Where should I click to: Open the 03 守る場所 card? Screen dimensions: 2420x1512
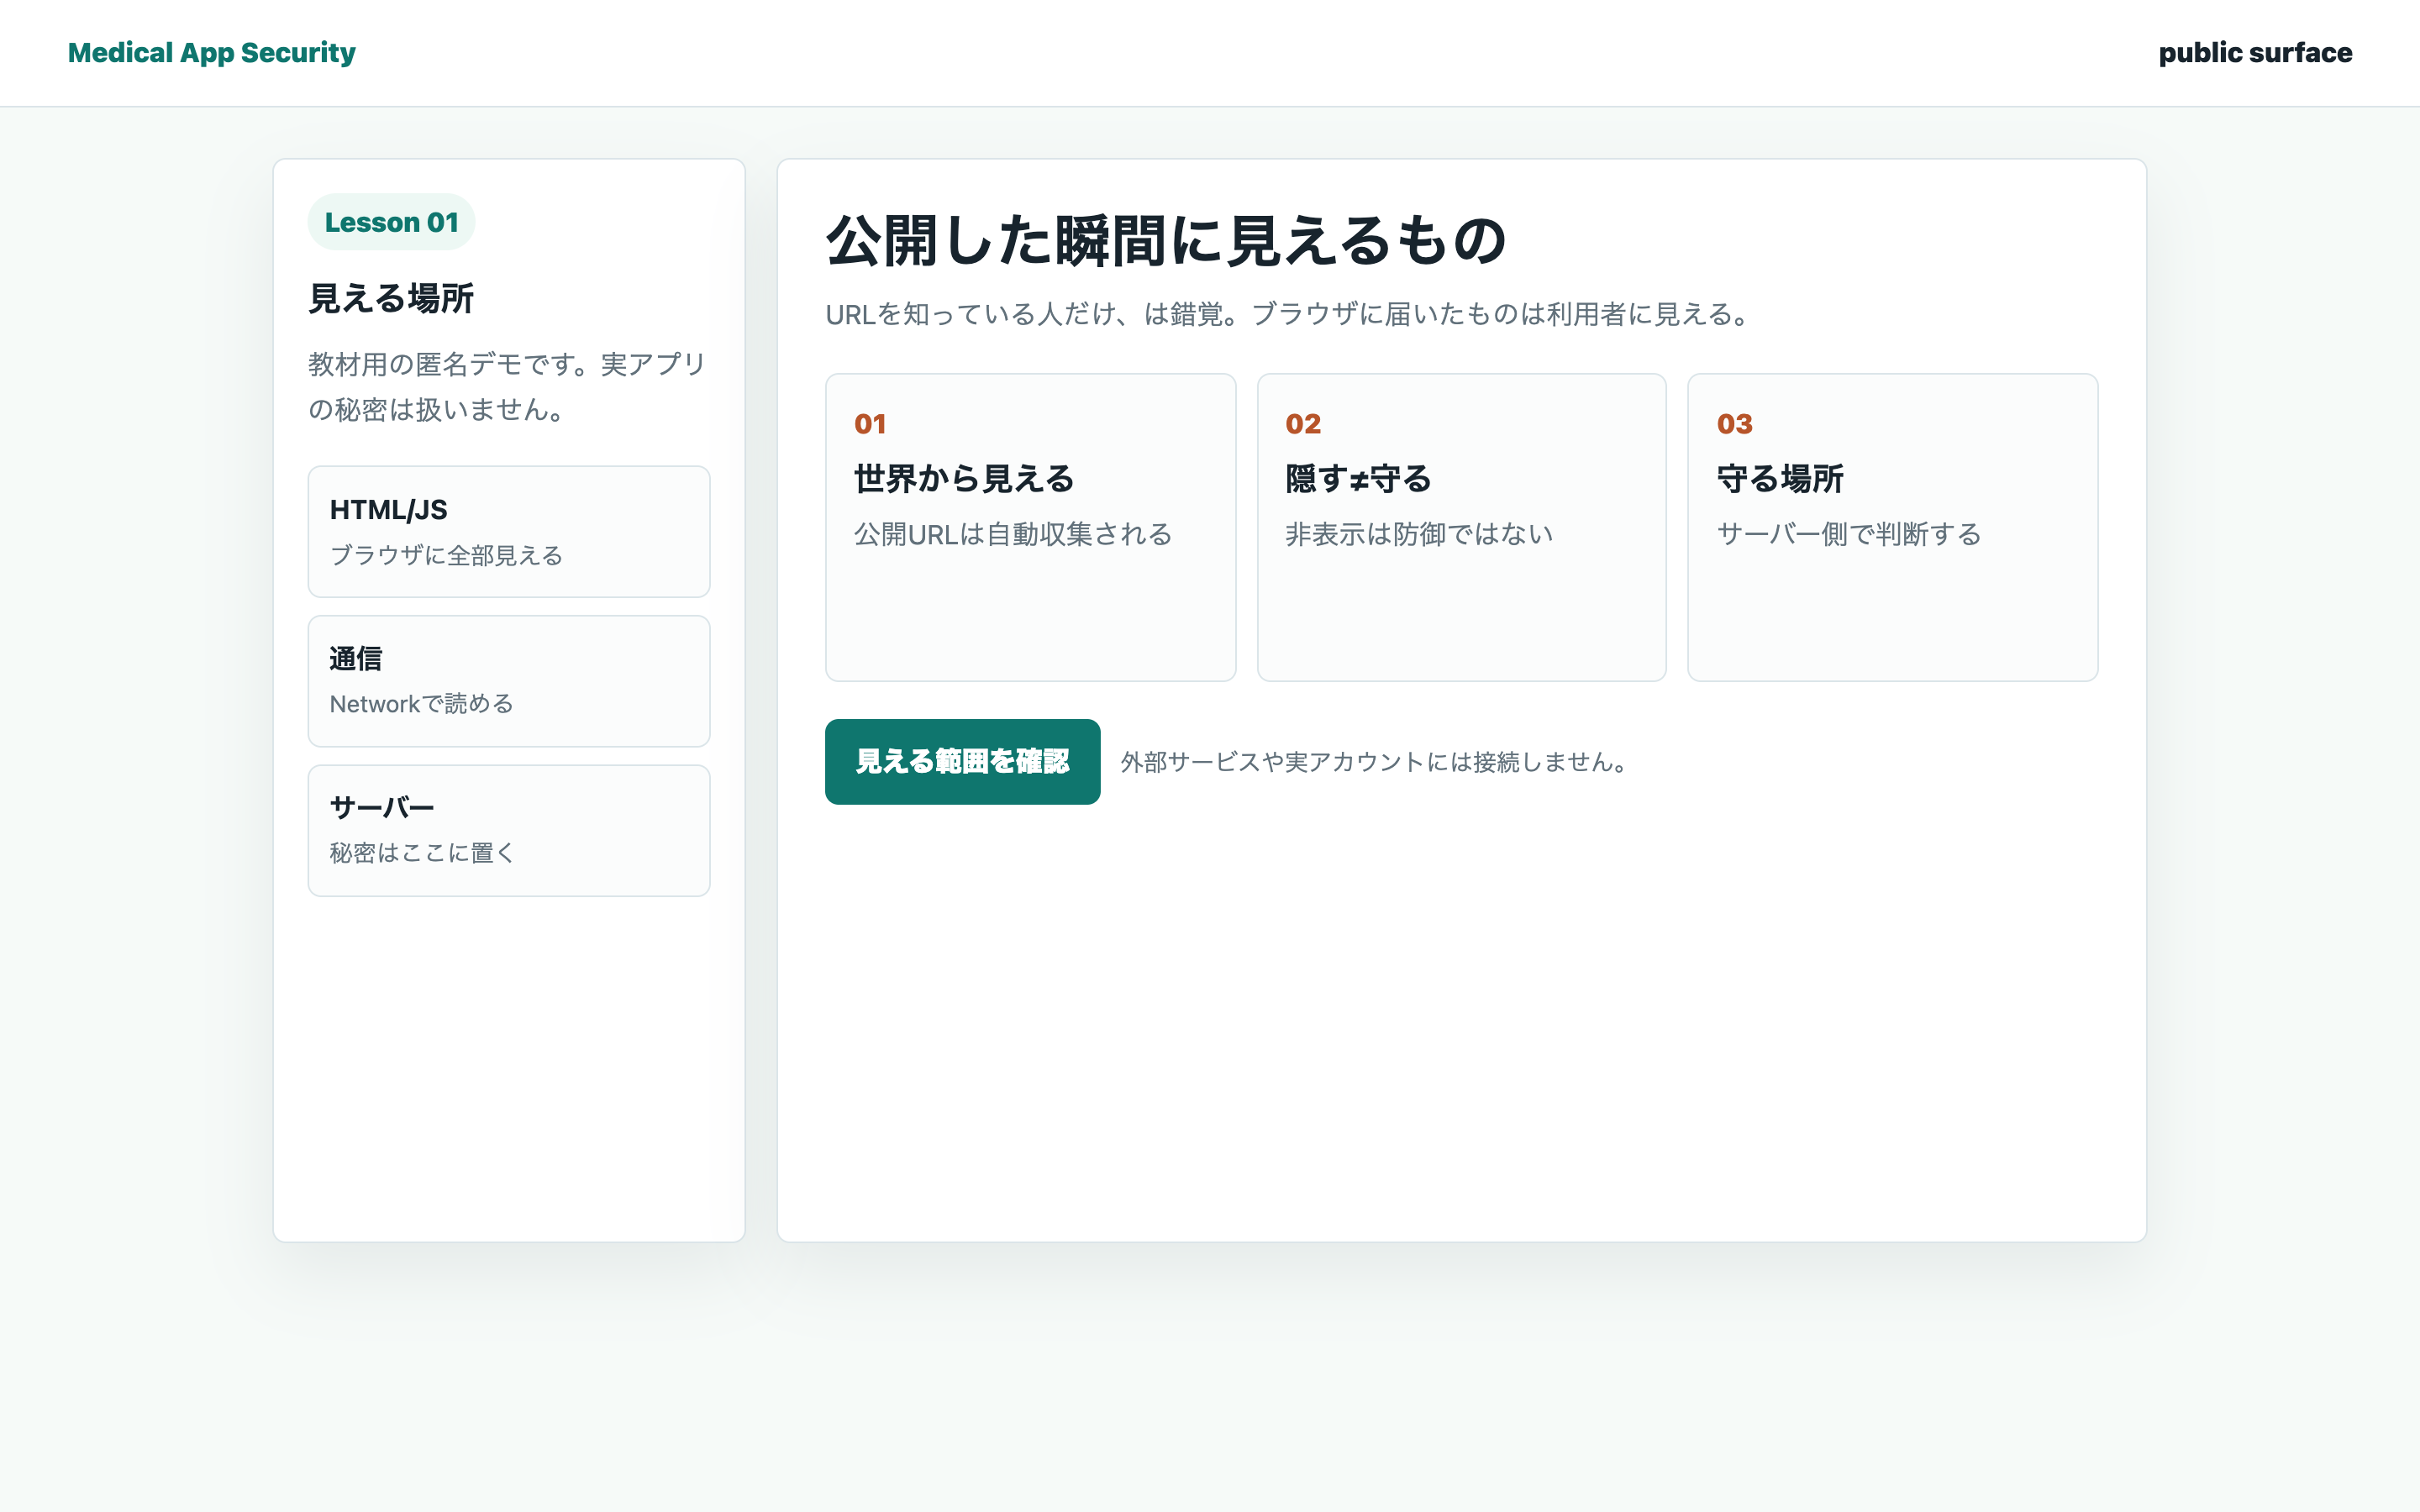pos(1892,527)
